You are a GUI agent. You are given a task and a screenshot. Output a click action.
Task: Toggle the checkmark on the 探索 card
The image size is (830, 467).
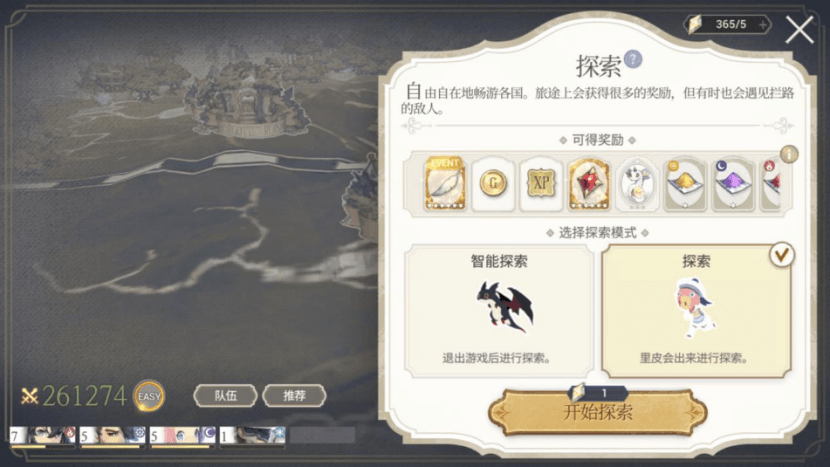click(x=782, y=255)
